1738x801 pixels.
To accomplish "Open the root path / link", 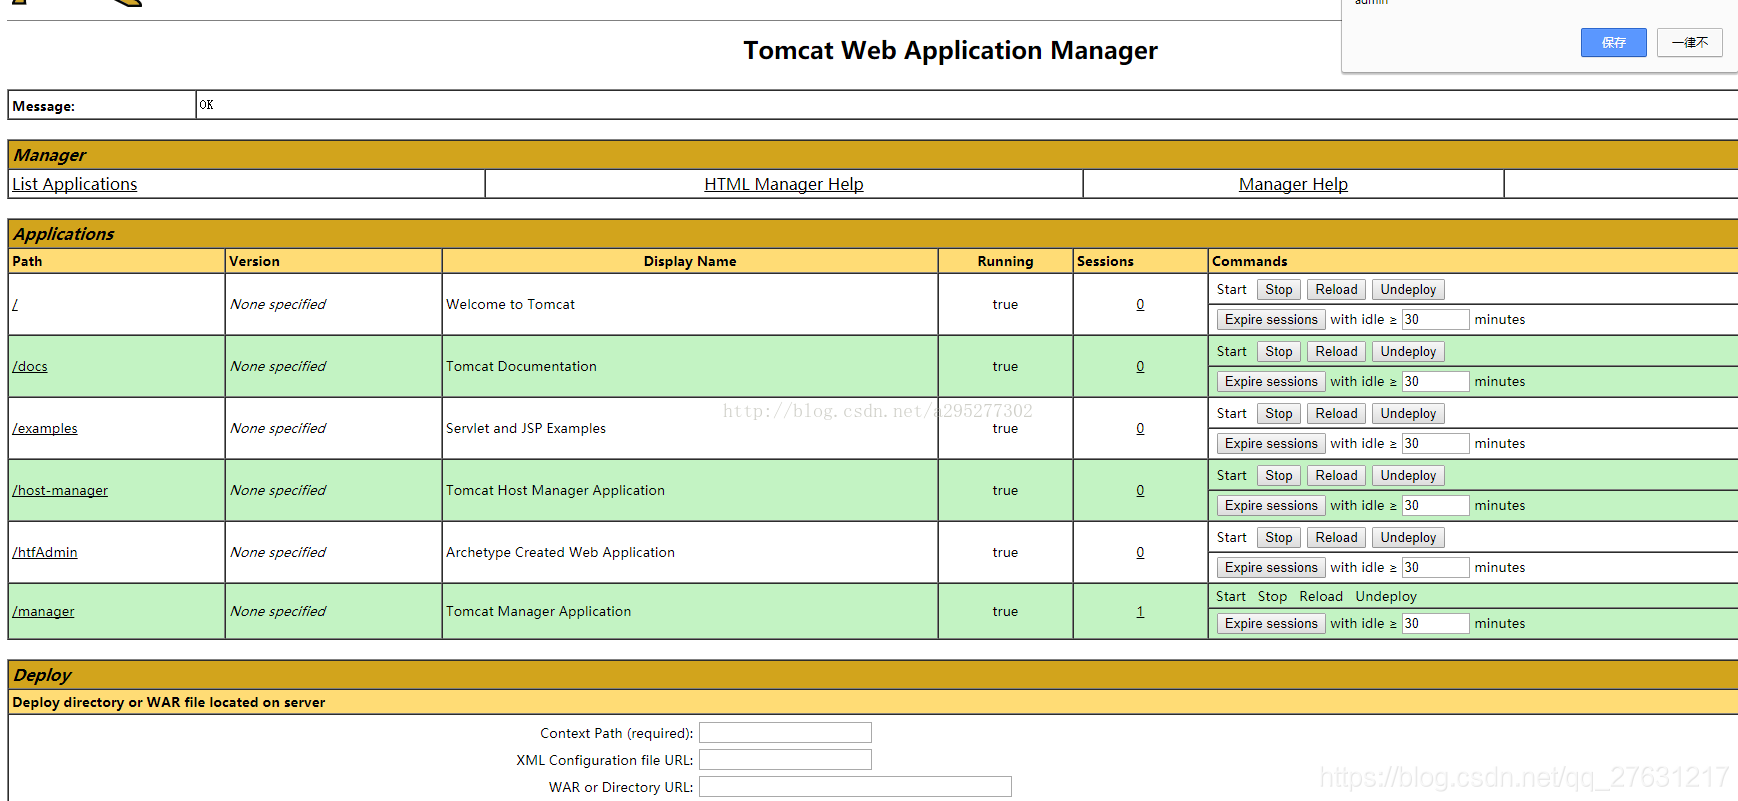I will tap(15, 304).
